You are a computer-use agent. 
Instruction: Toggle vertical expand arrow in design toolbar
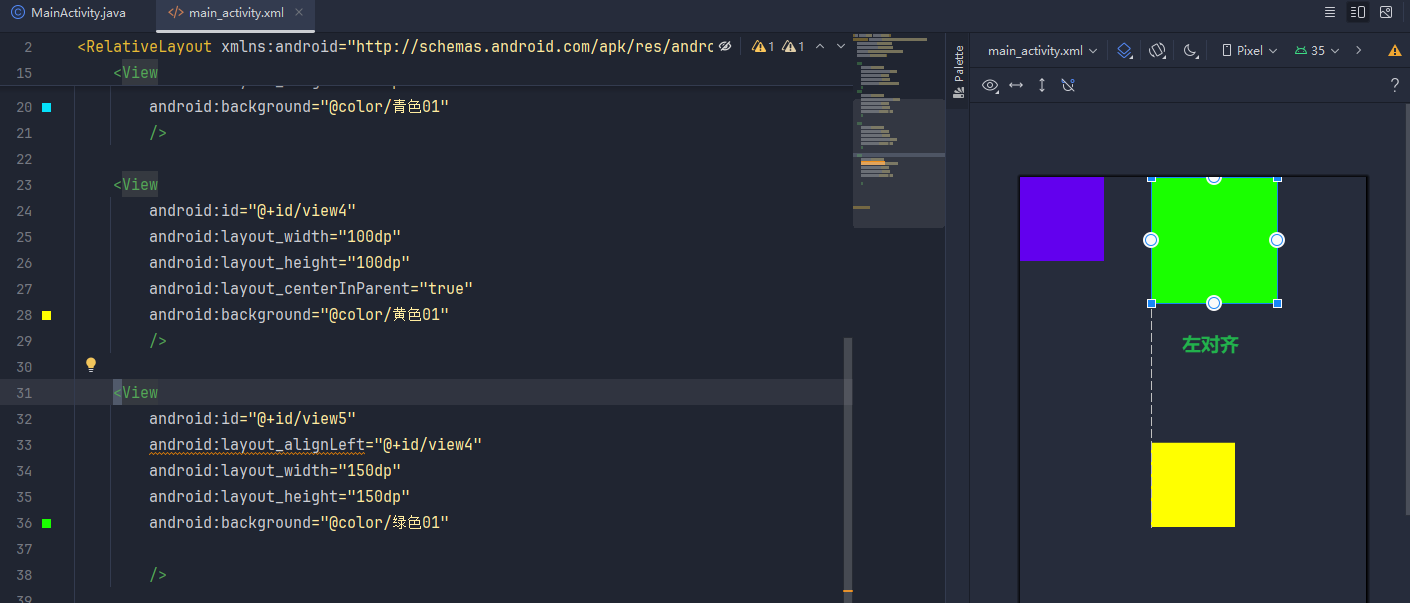pyautogui.click(x=1041, y=85)
